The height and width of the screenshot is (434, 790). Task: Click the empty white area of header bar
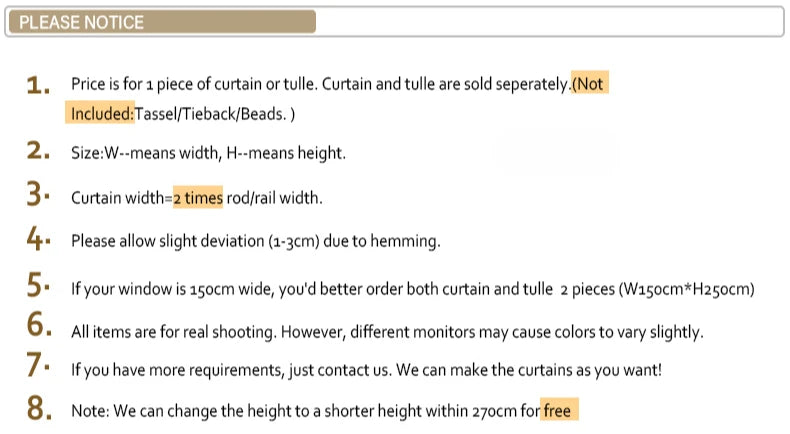pyautogui.click(x=548, y=22)
